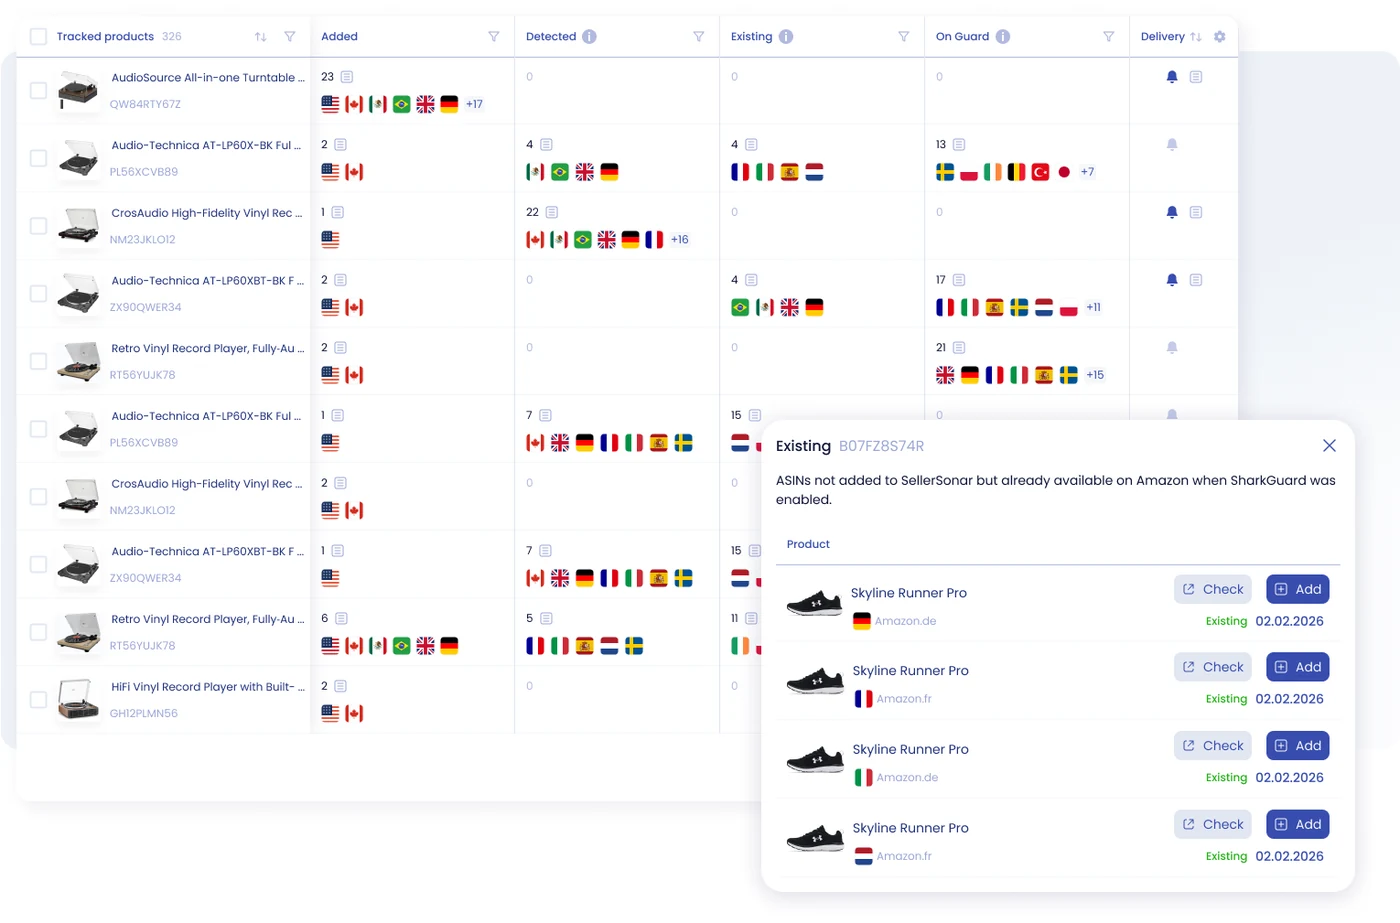
Task: Show the +7 extra On Guard marketplaces
Action: coord(1087,172)
